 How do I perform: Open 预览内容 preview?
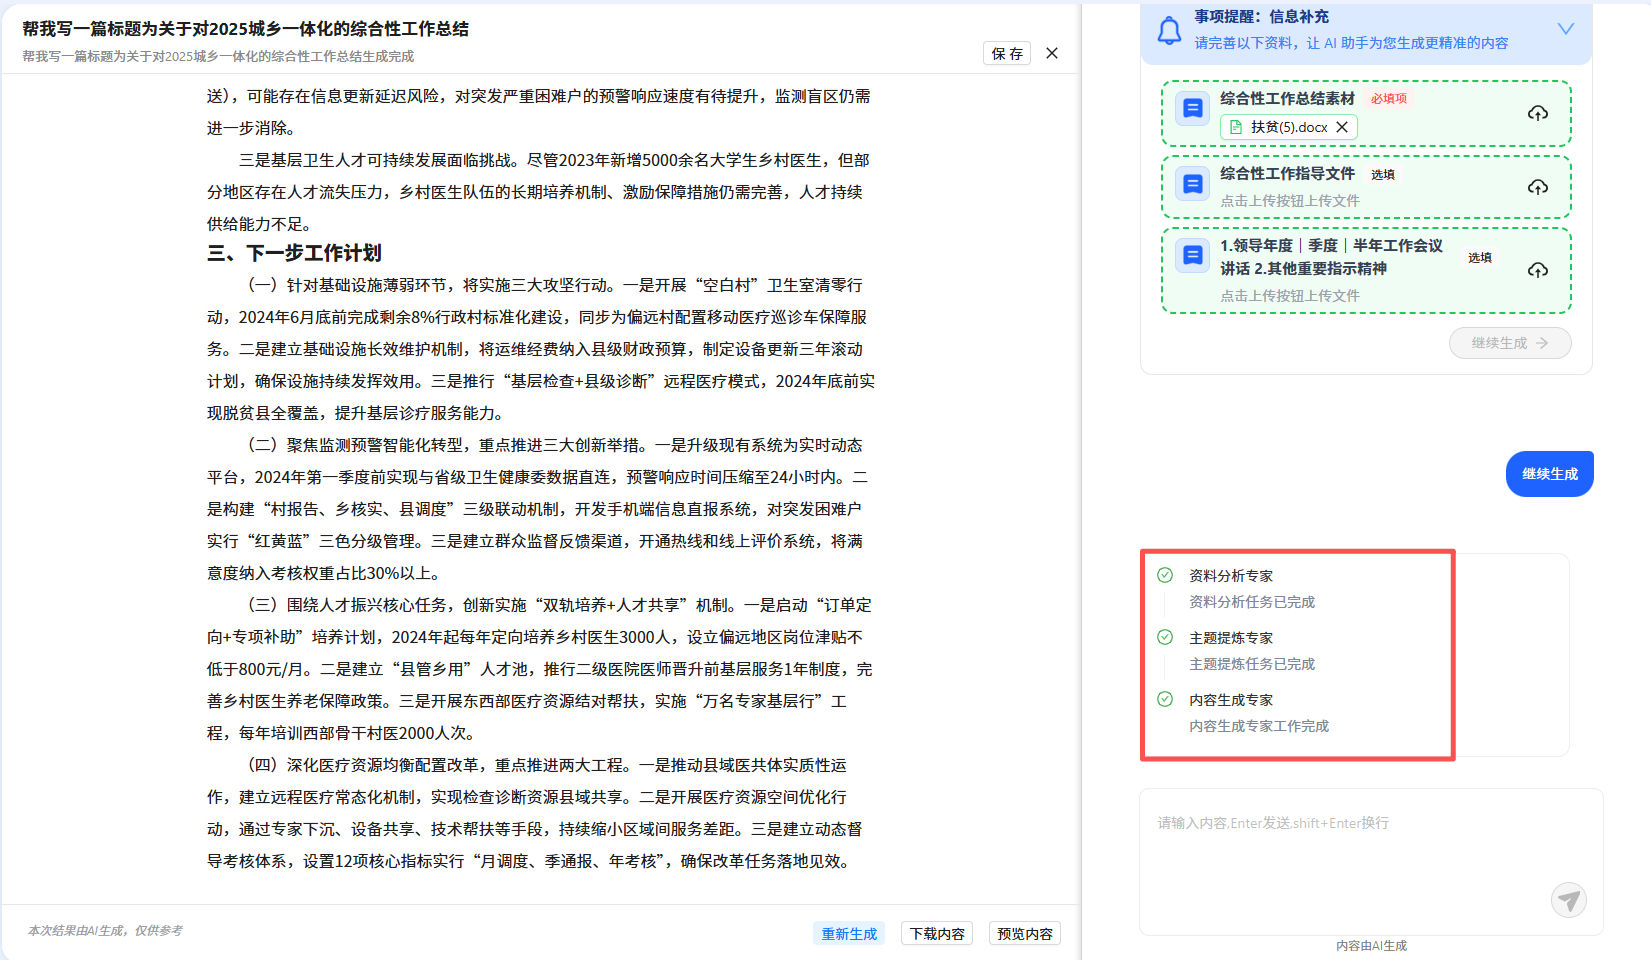click(x=1024, y=933)
